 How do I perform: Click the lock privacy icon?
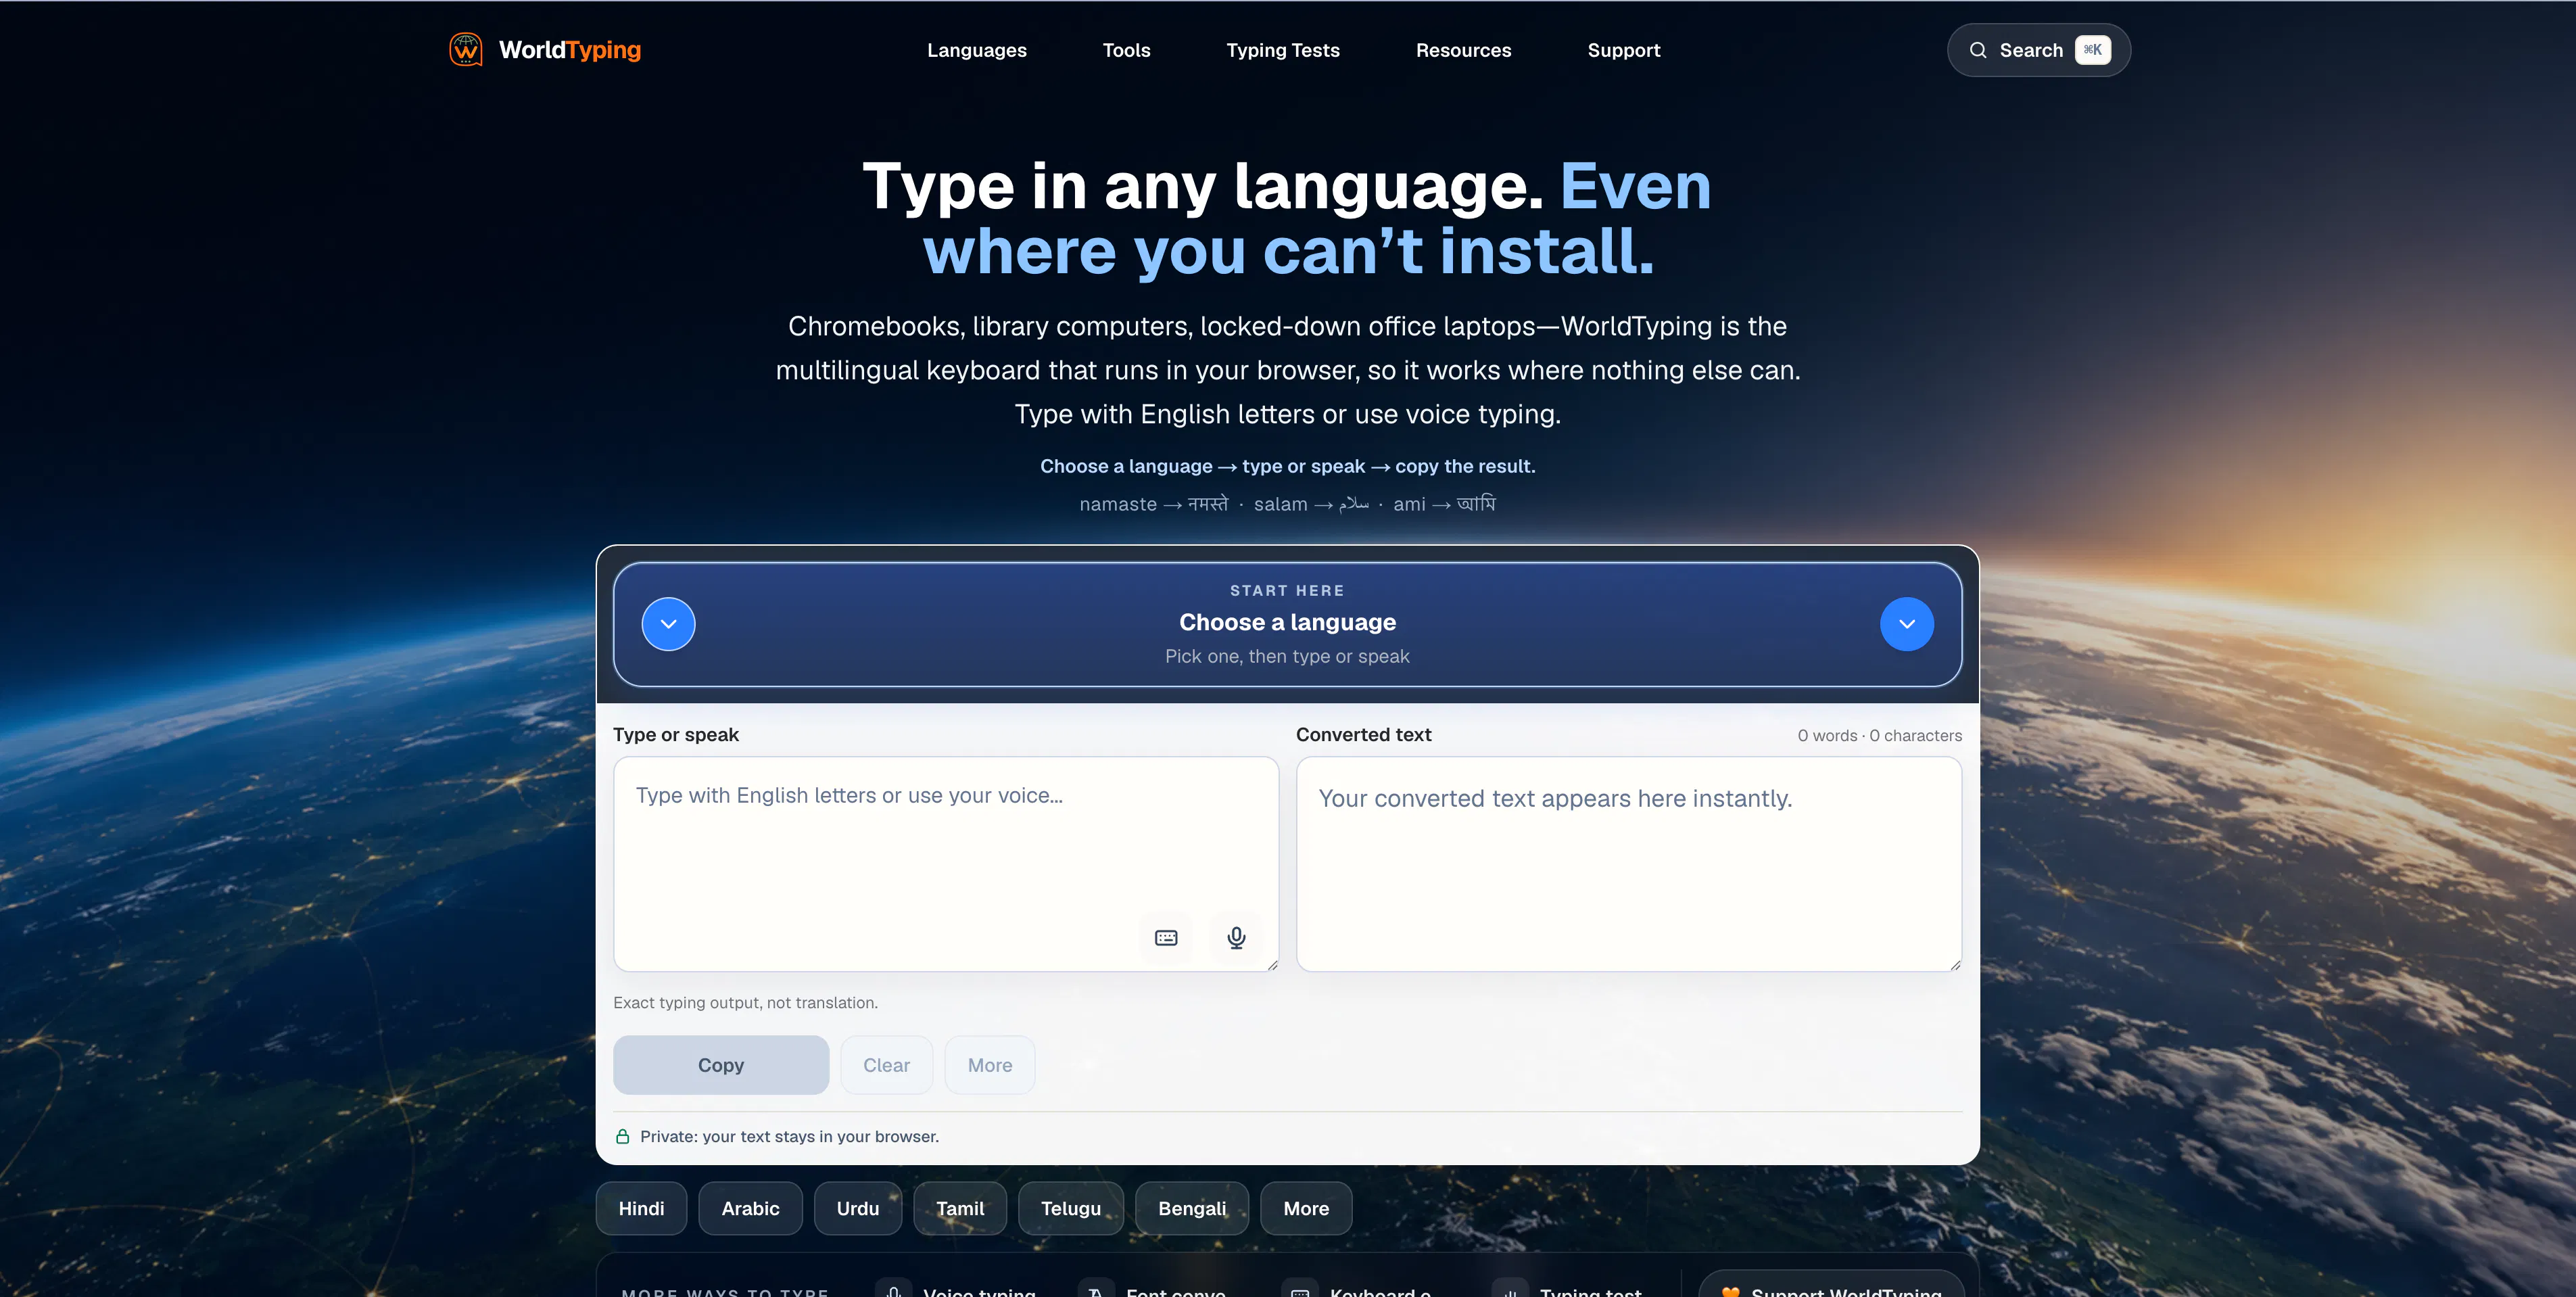tap(622, 1136)
